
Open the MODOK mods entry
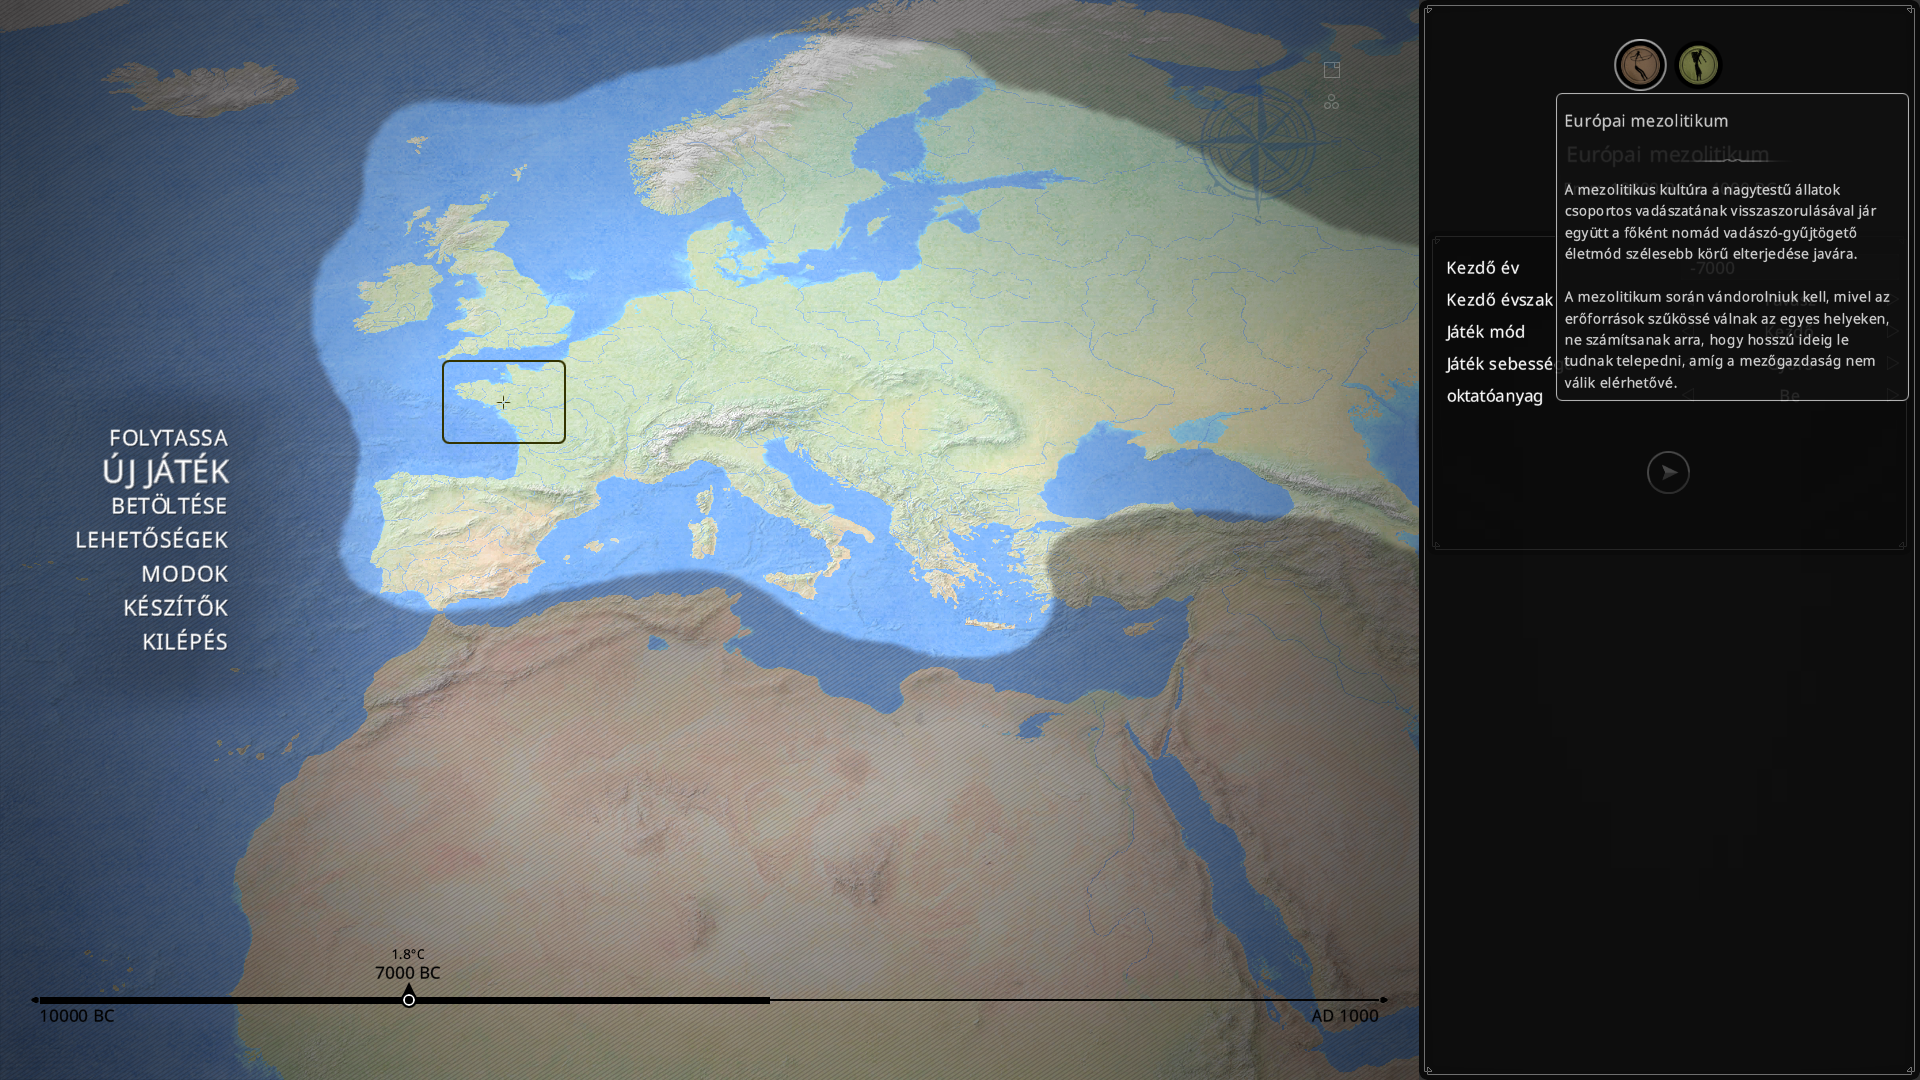184,574
